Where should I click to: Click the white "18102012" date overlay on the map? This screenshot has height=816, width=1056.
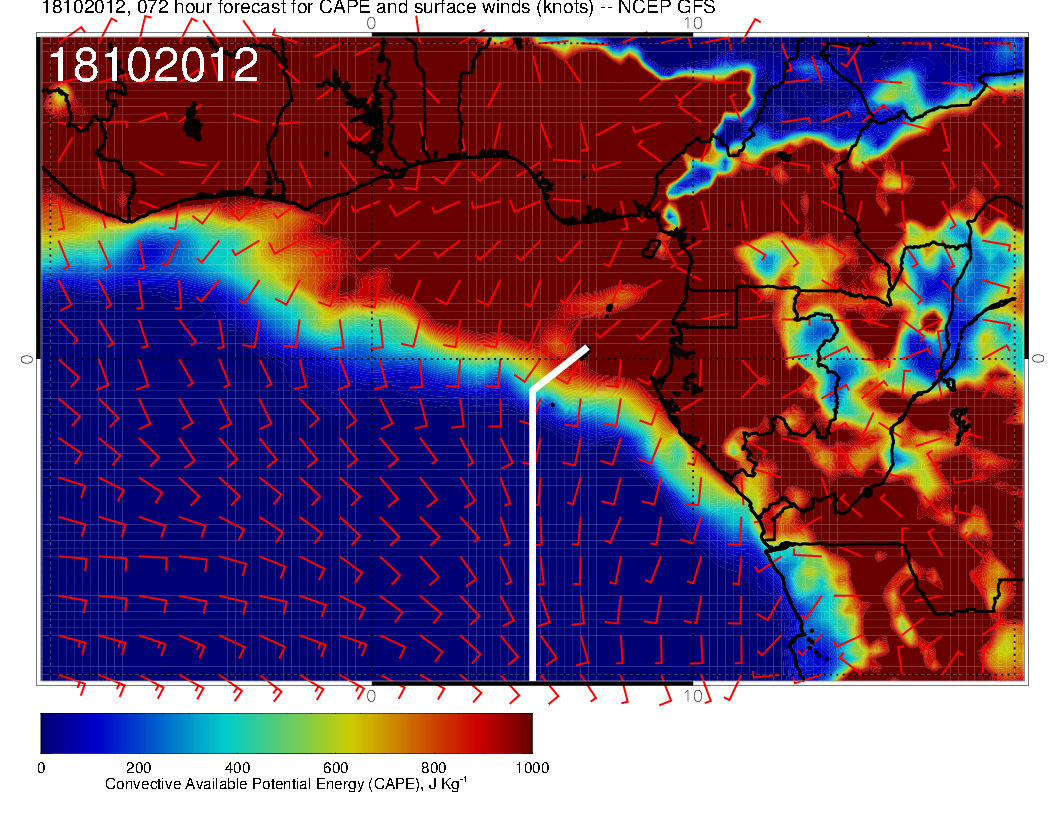point(153,66)
